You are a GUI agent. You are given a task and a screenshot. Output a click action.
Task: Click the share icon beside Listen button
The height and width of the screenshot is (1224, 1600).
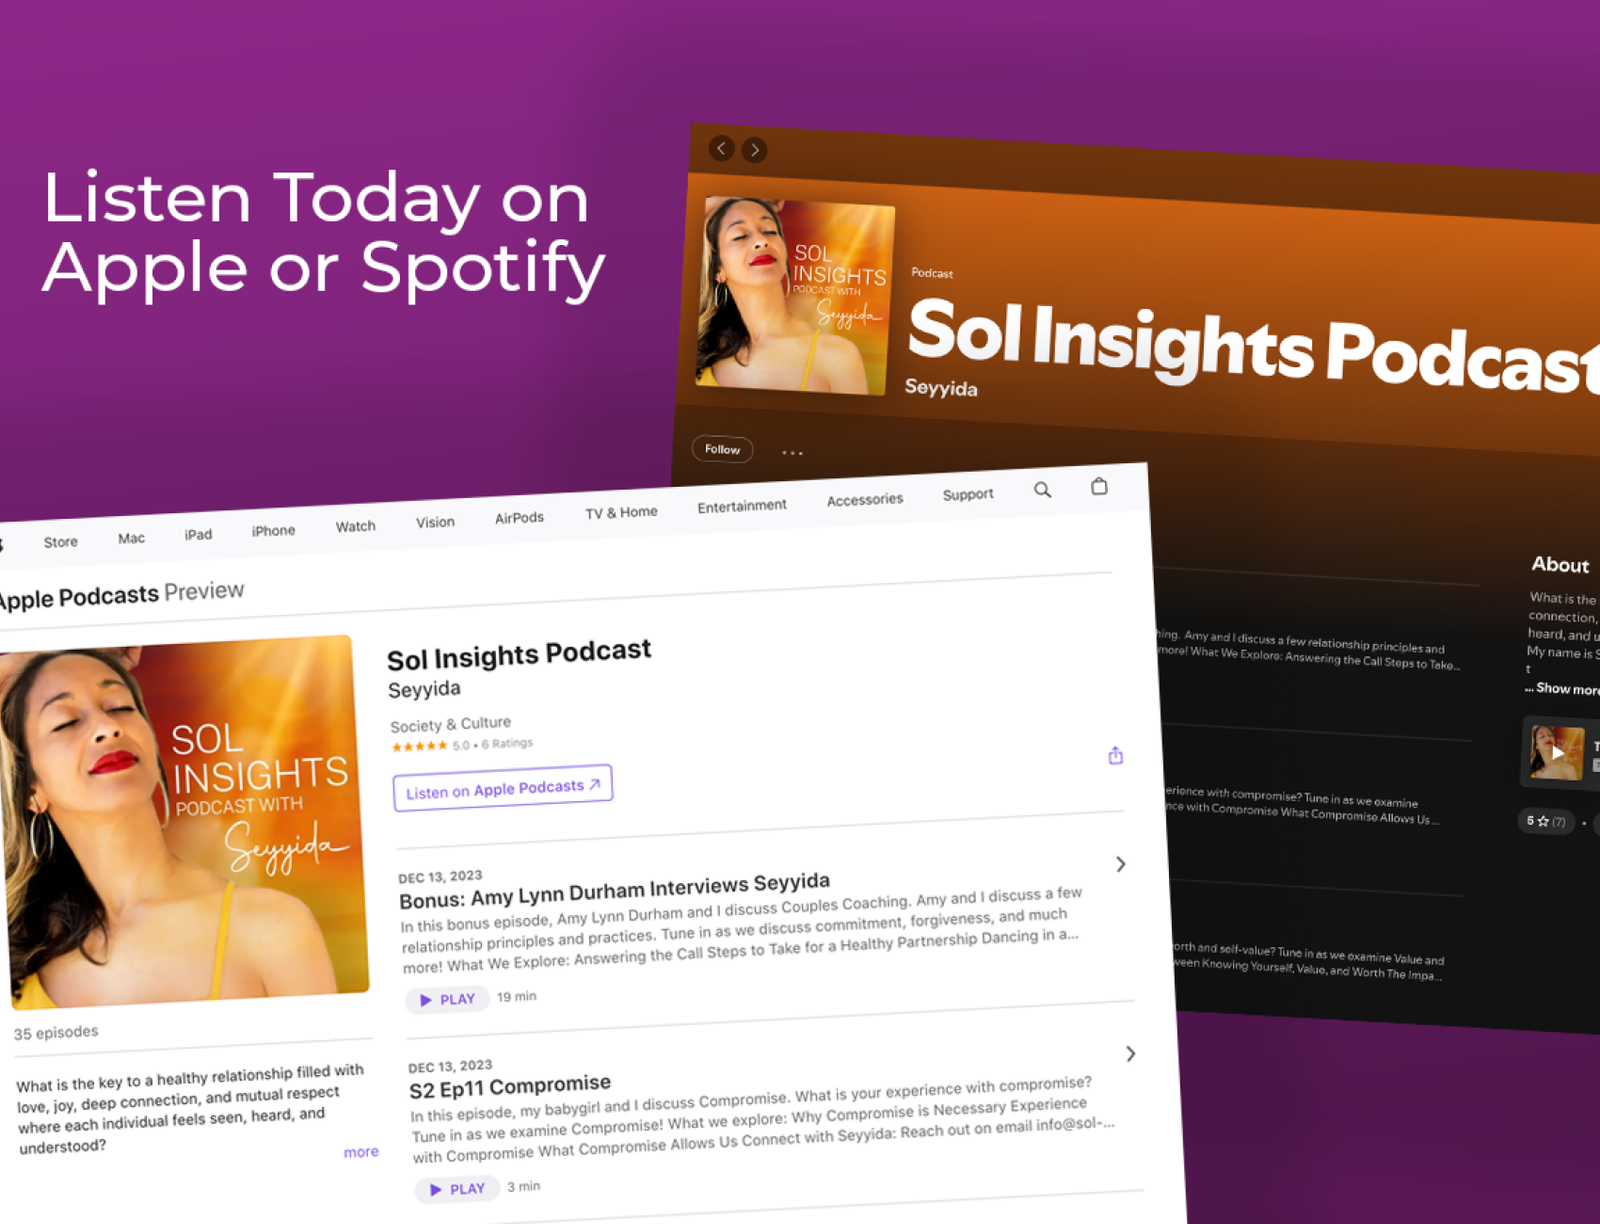pos(1116,755)
